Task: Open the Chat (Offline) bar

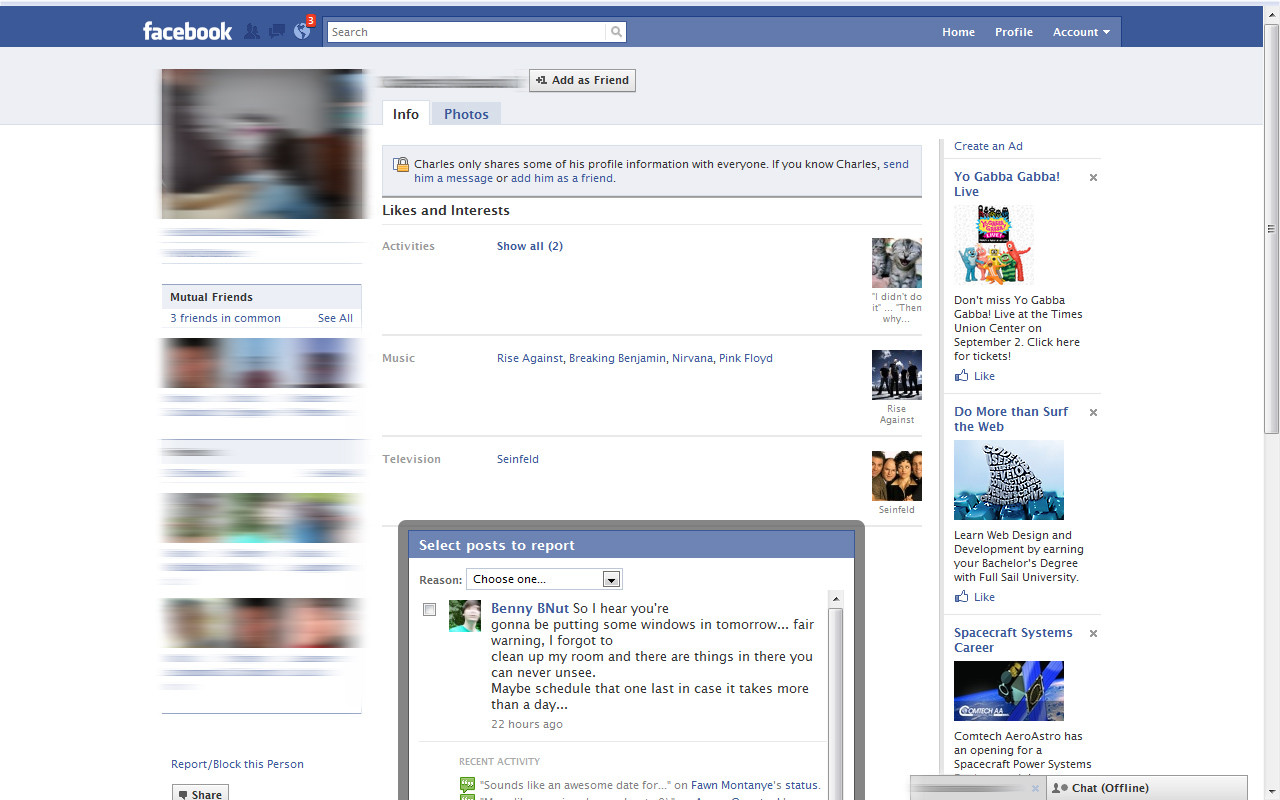Action: coord(1110,788)
